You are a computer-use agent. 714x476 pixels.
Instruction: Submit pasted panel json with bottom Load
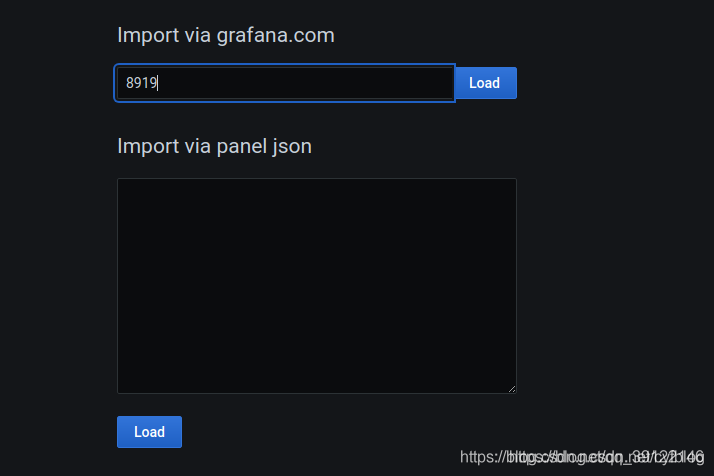[x=149, y=432]
